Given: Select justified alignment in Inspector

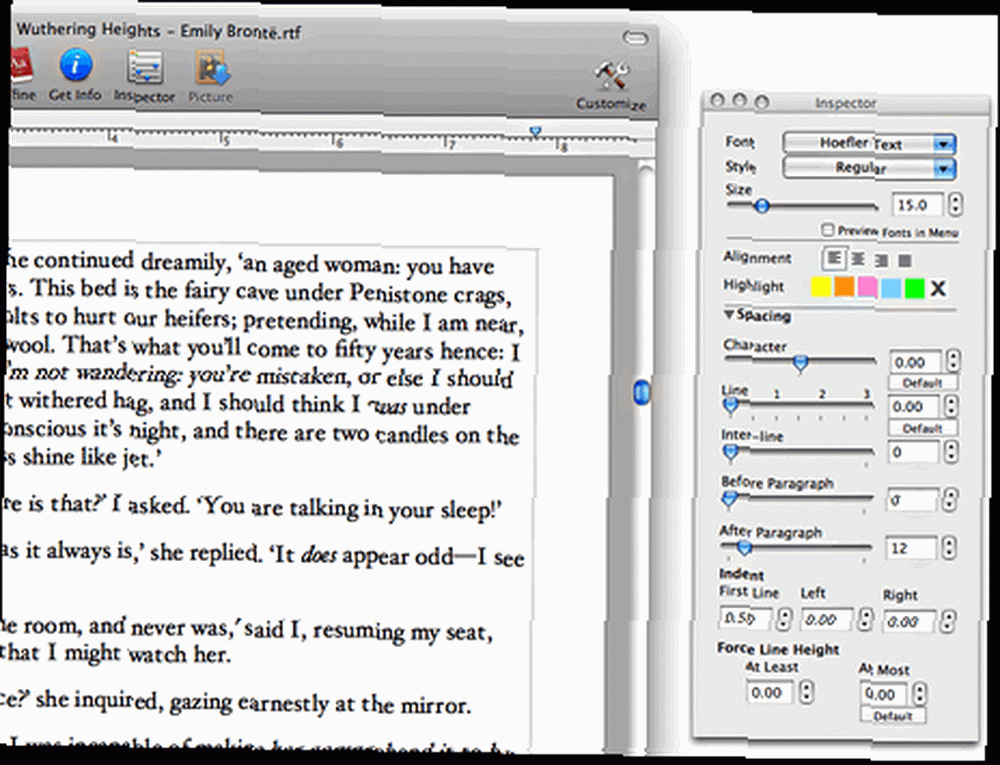Looking at the screenshot, I should tap(904, 261).
